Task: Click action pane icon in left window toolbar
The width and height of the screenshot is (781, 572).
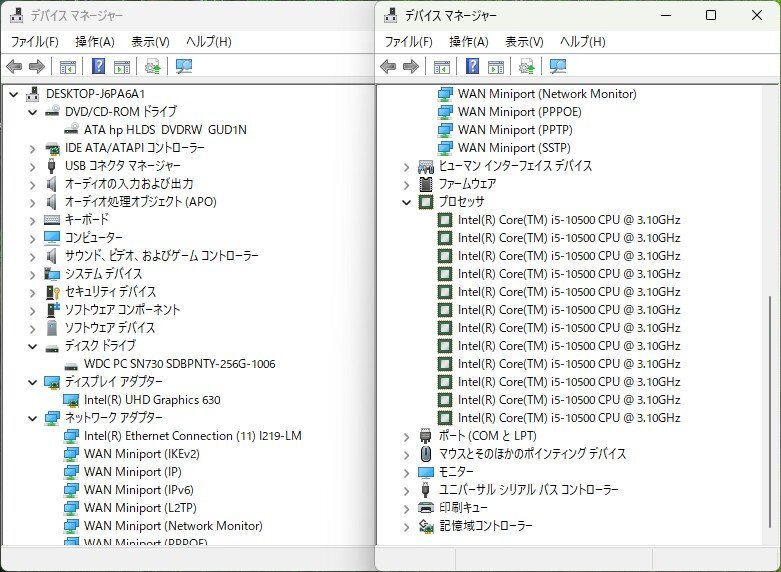Action: 122,66
